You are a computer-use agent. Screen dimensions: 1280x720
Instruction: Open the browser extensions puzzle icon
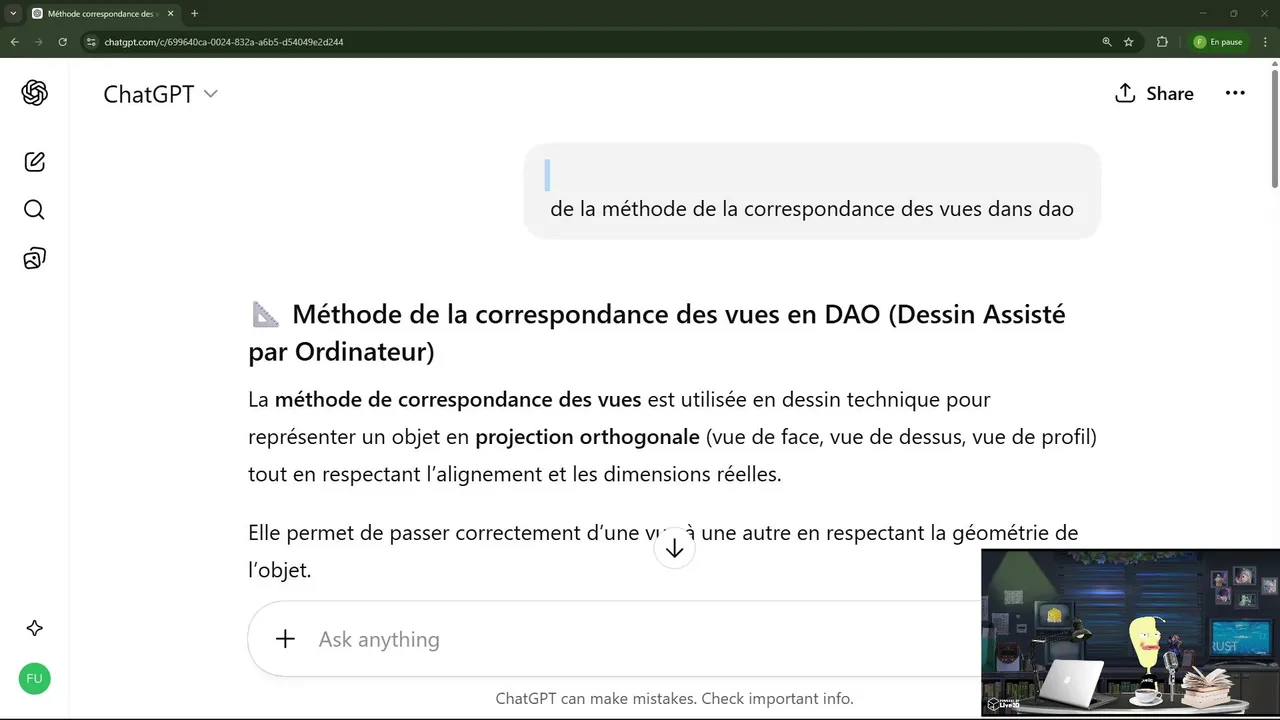point(1162,42)
